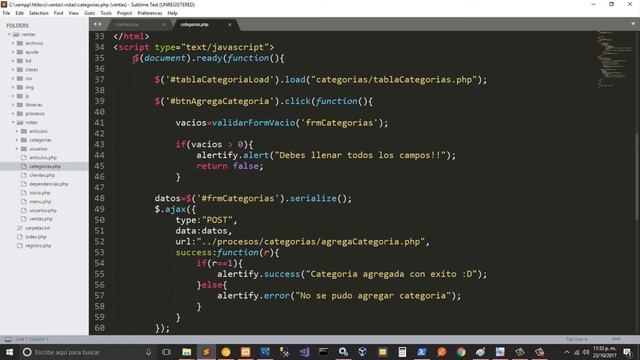Viewport: 640px width, 360px height.
Task: Open the Selection menu
Action: click(38, 13)
